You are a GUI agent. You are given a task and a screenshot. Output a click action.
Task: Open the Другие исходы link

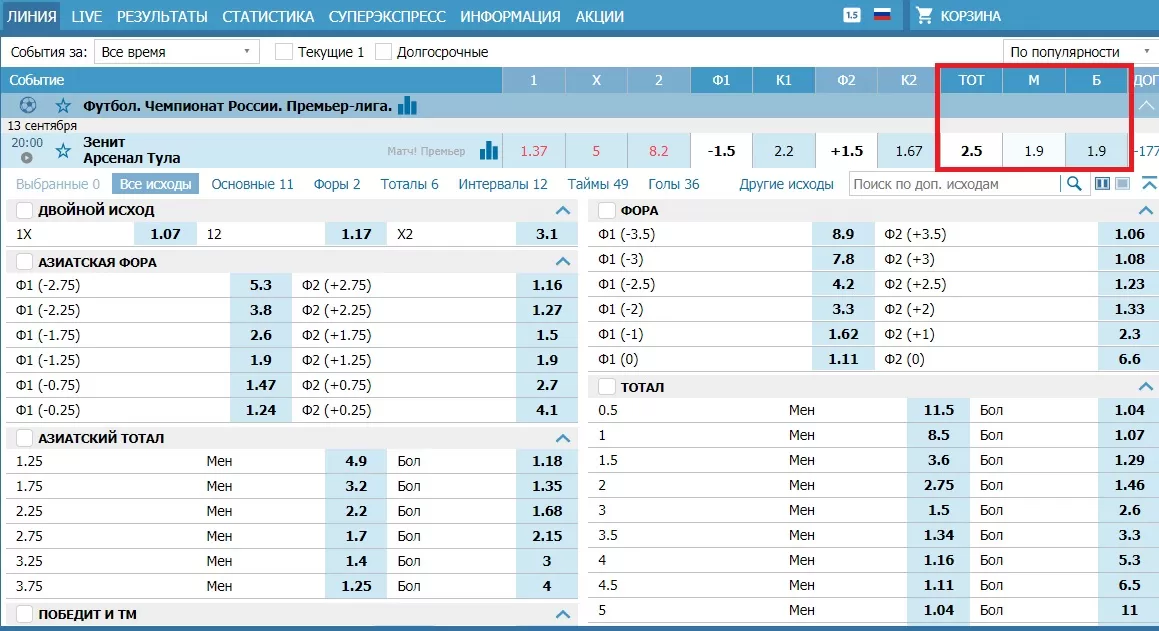pos(786,184)
